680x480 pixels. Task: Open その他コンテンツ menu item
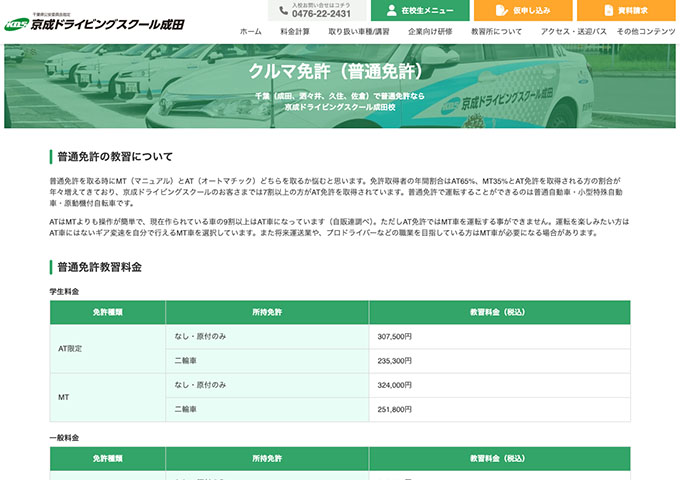646,32
